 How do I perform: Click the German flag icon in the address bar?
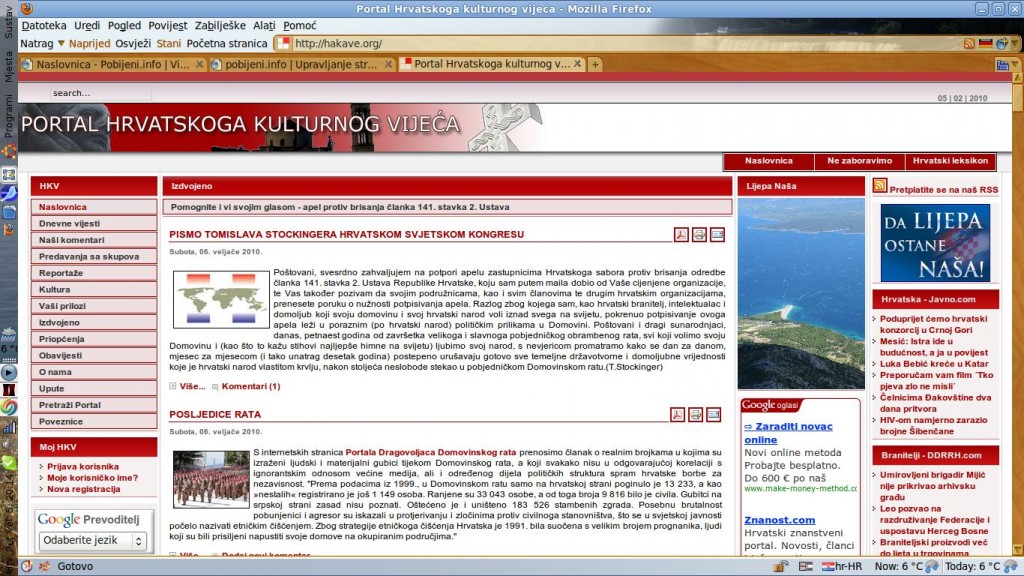tap(985, 43)
